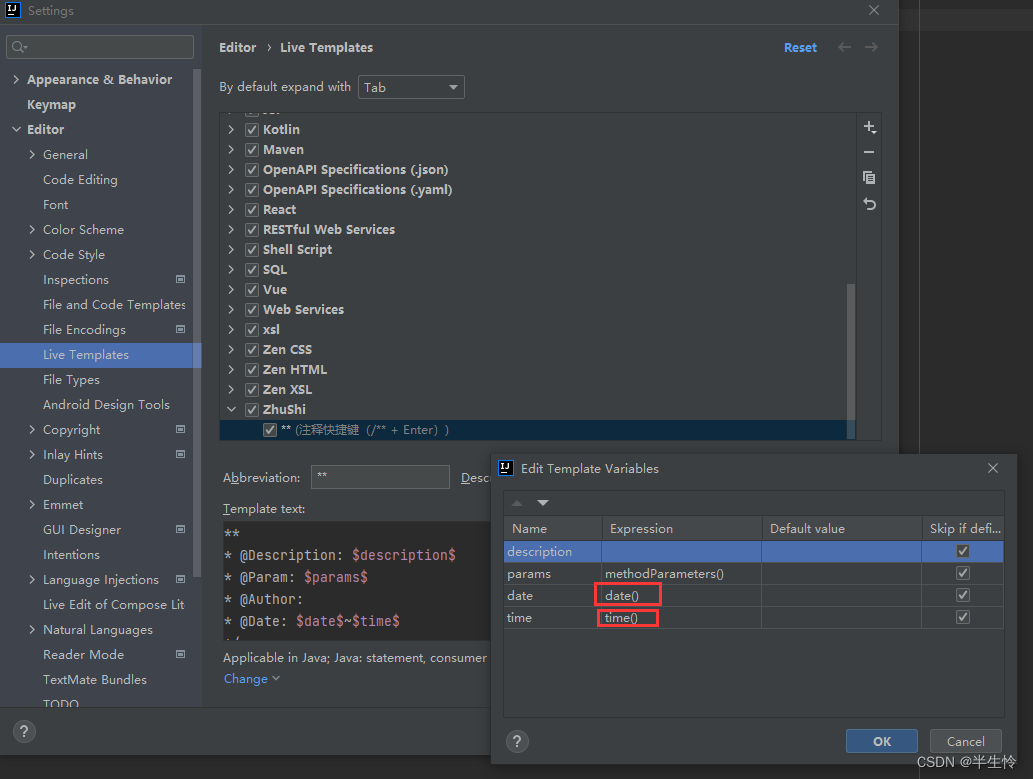The width and height of the screenshot is (1033, 779).
Task: Toggle Skip if defined for date variable
Action: tap(963, 595)
